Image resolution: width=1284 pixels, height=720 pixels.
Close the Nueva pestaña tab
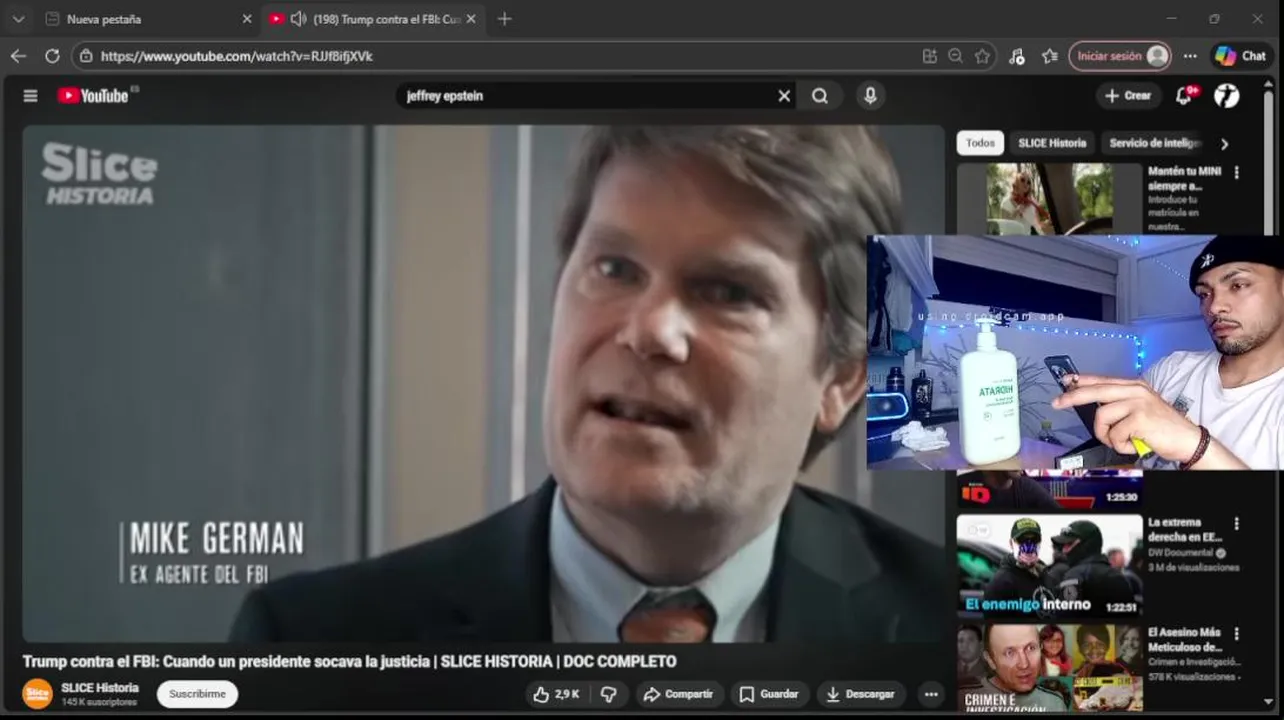247,19
